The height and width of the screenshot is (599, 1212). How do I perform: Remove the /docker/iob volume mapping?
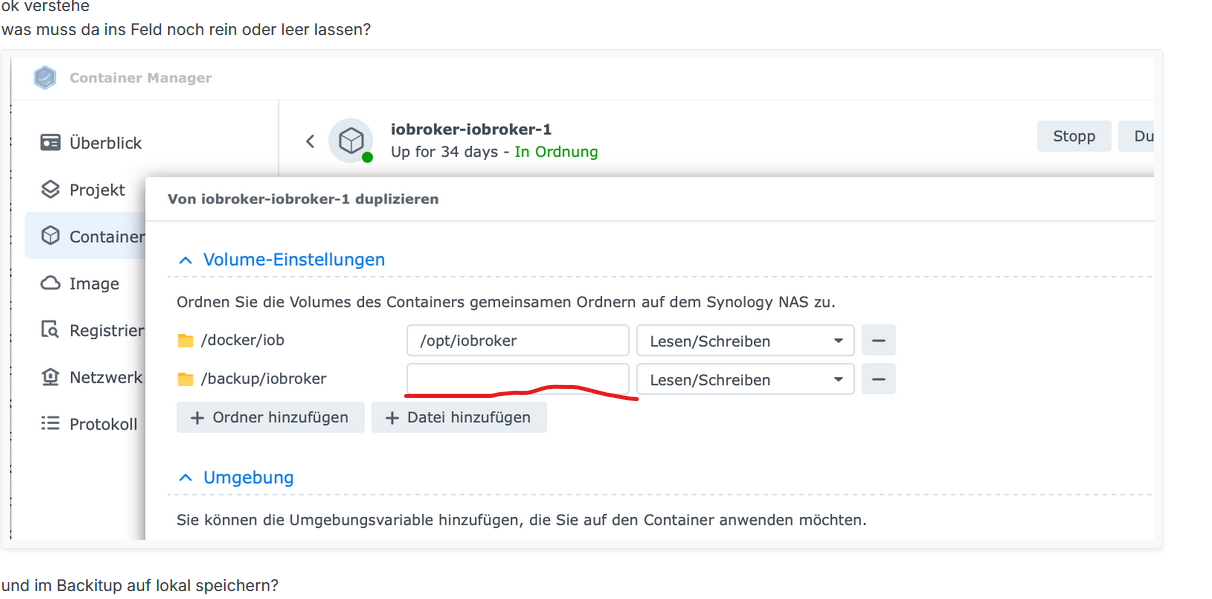[878, 341]
